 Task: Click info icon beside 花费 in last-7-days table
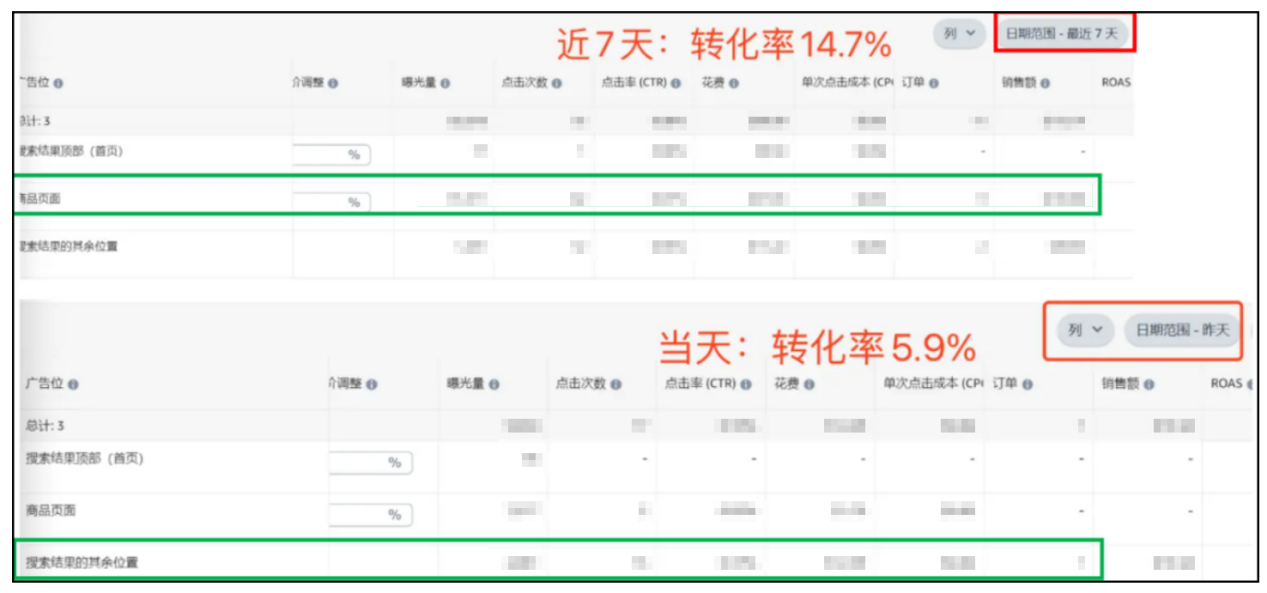[734, 84]
